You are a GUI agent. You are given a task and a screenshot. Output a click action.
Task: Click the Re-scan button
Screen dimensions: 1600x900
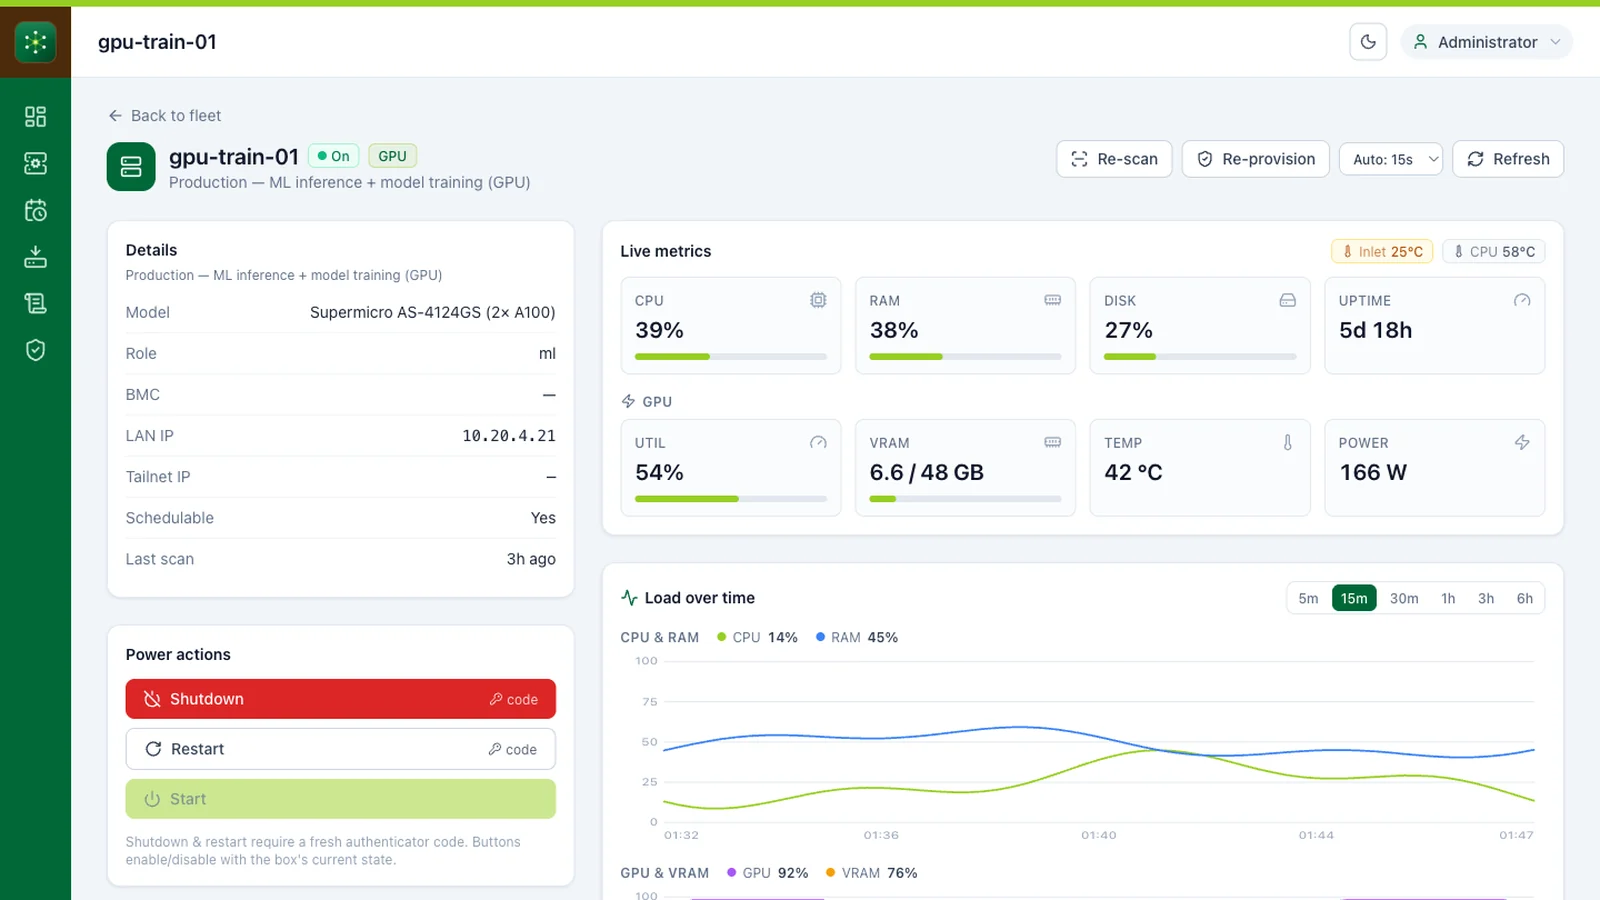coord(1114,159)
